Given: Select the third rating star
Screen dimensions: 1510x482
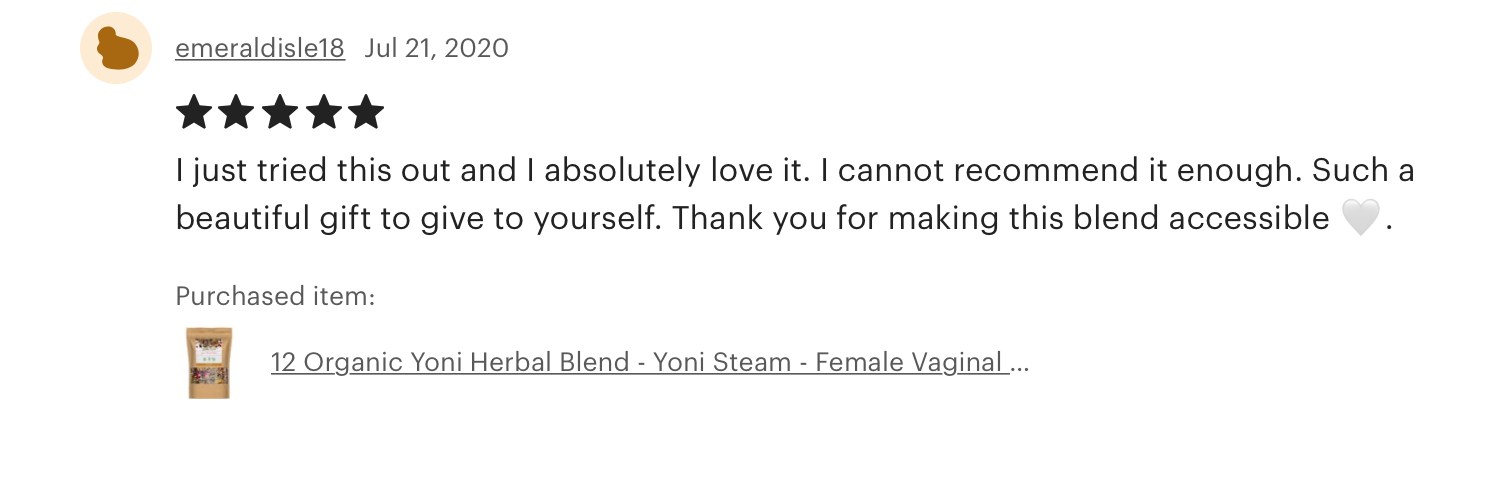Looking at the screenshot, I should [280, 113].
